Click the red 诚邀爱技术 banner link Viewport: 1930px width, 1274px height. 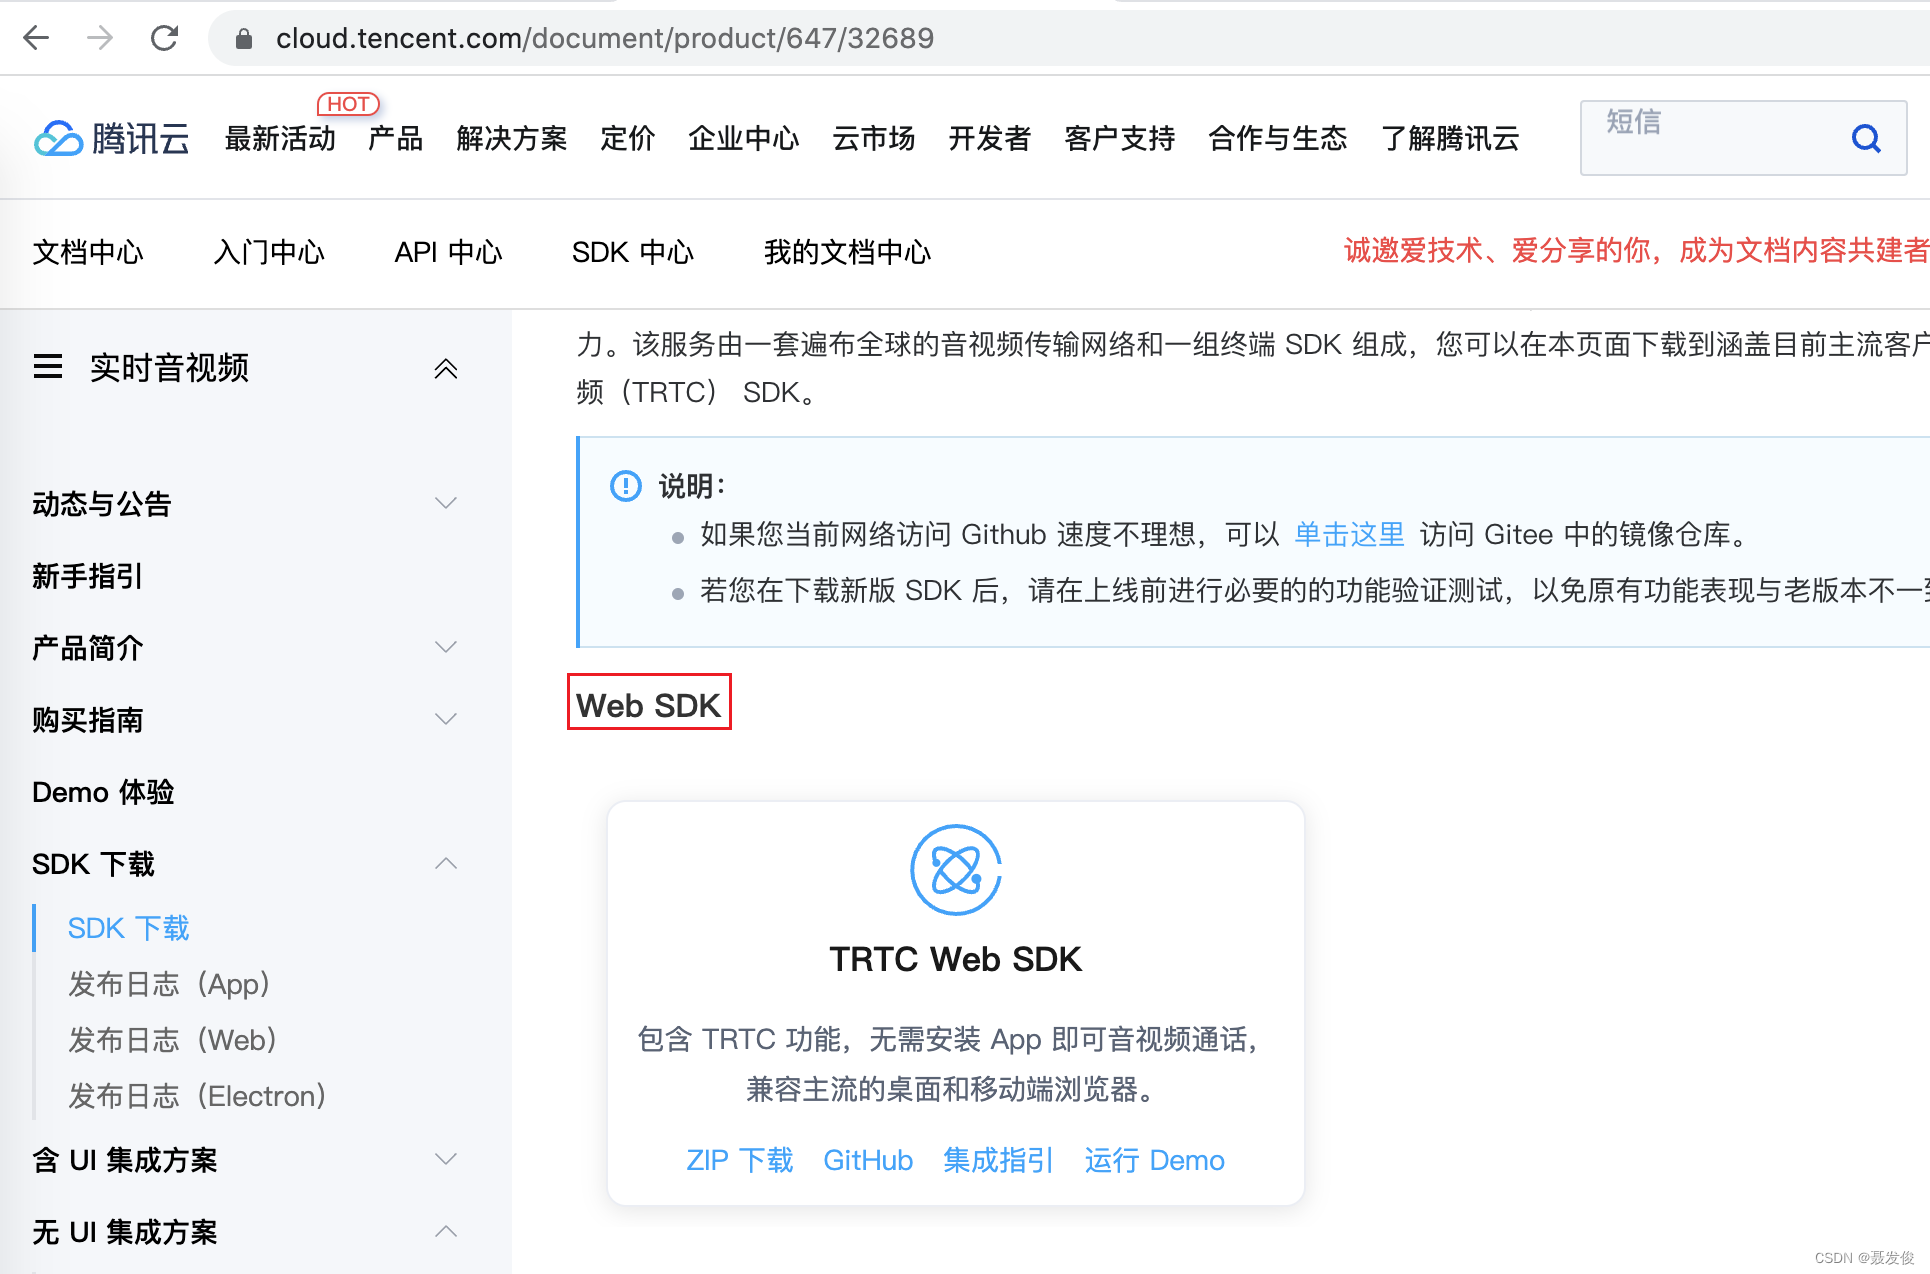1636,250
